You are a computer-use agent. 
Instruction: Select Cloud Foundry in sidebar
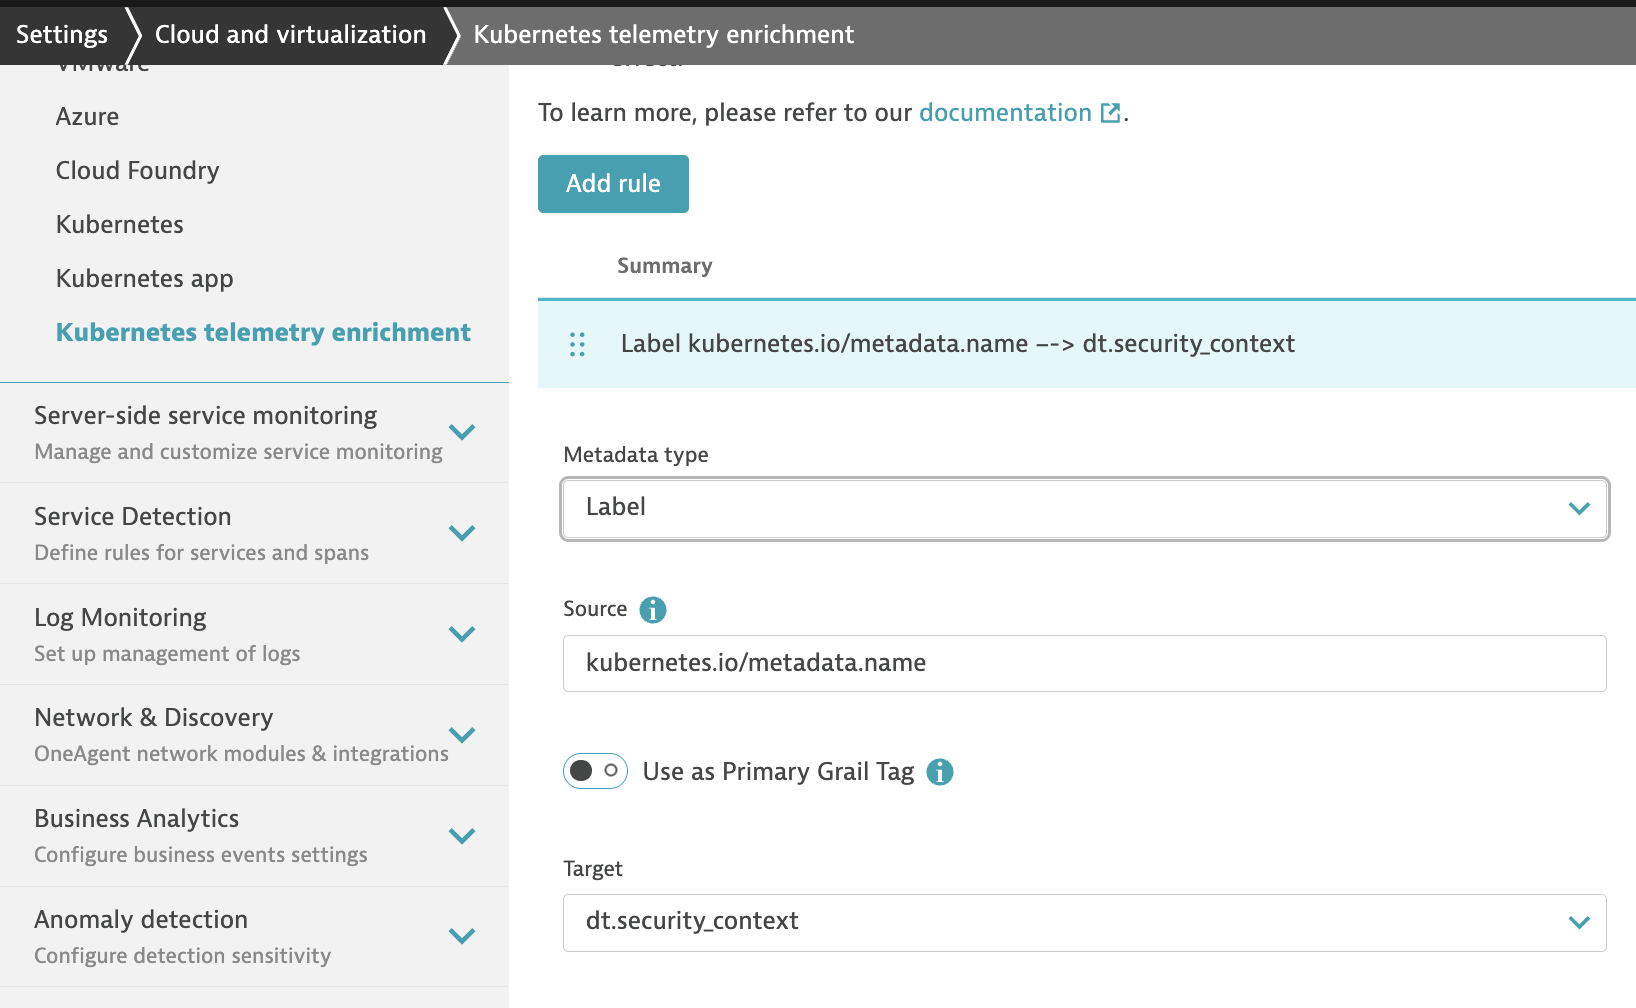pyautogui.click(x=137, y=171)
